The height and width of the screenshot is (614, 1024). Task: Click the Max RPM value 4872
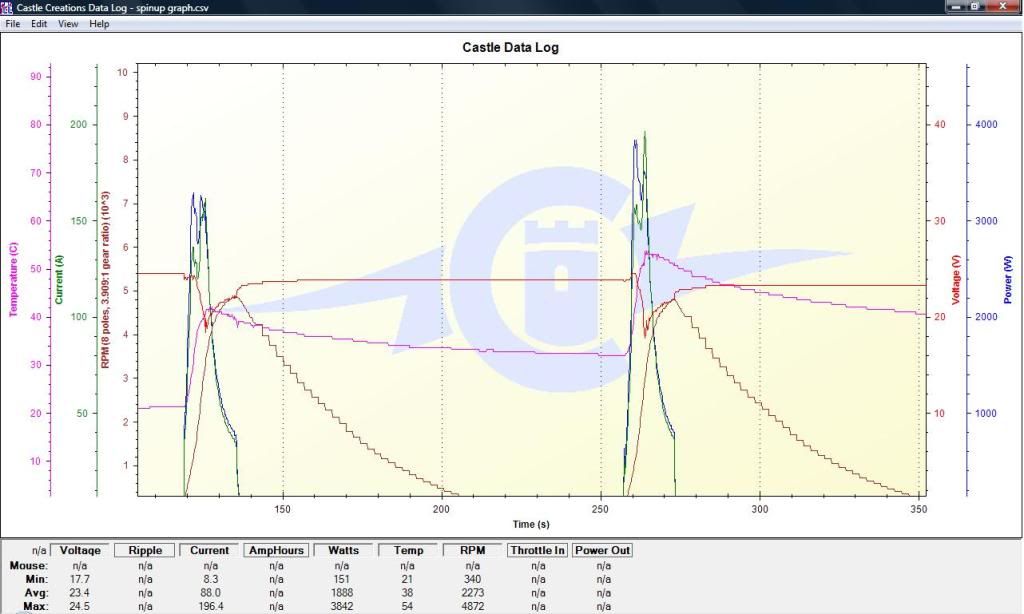click(472, 606)
